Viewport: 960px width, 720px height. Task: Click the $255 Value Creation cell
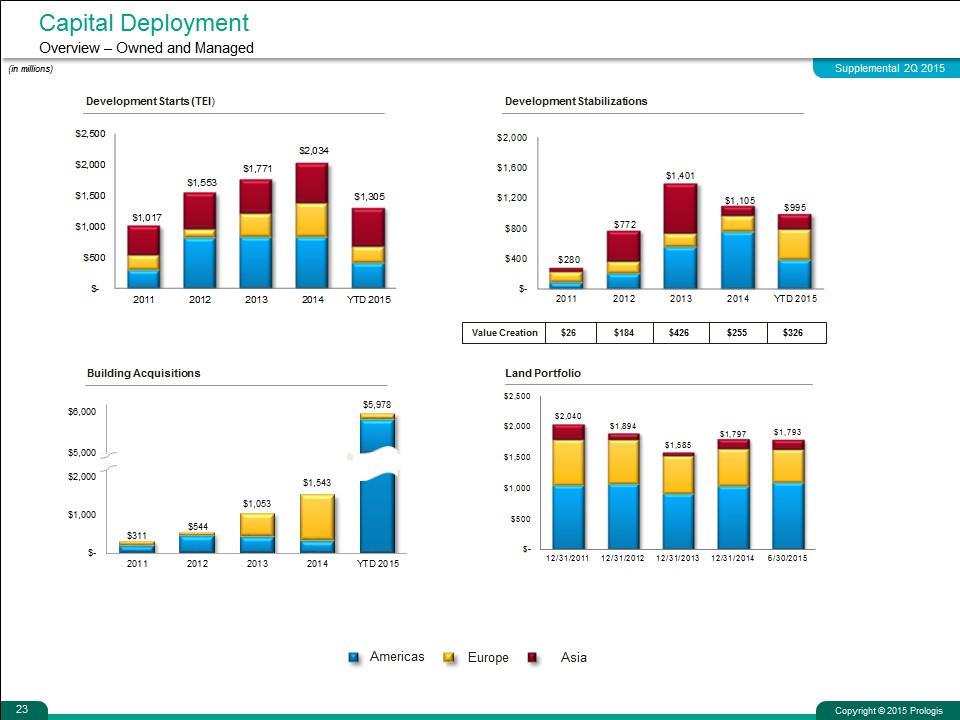point(738,332)
